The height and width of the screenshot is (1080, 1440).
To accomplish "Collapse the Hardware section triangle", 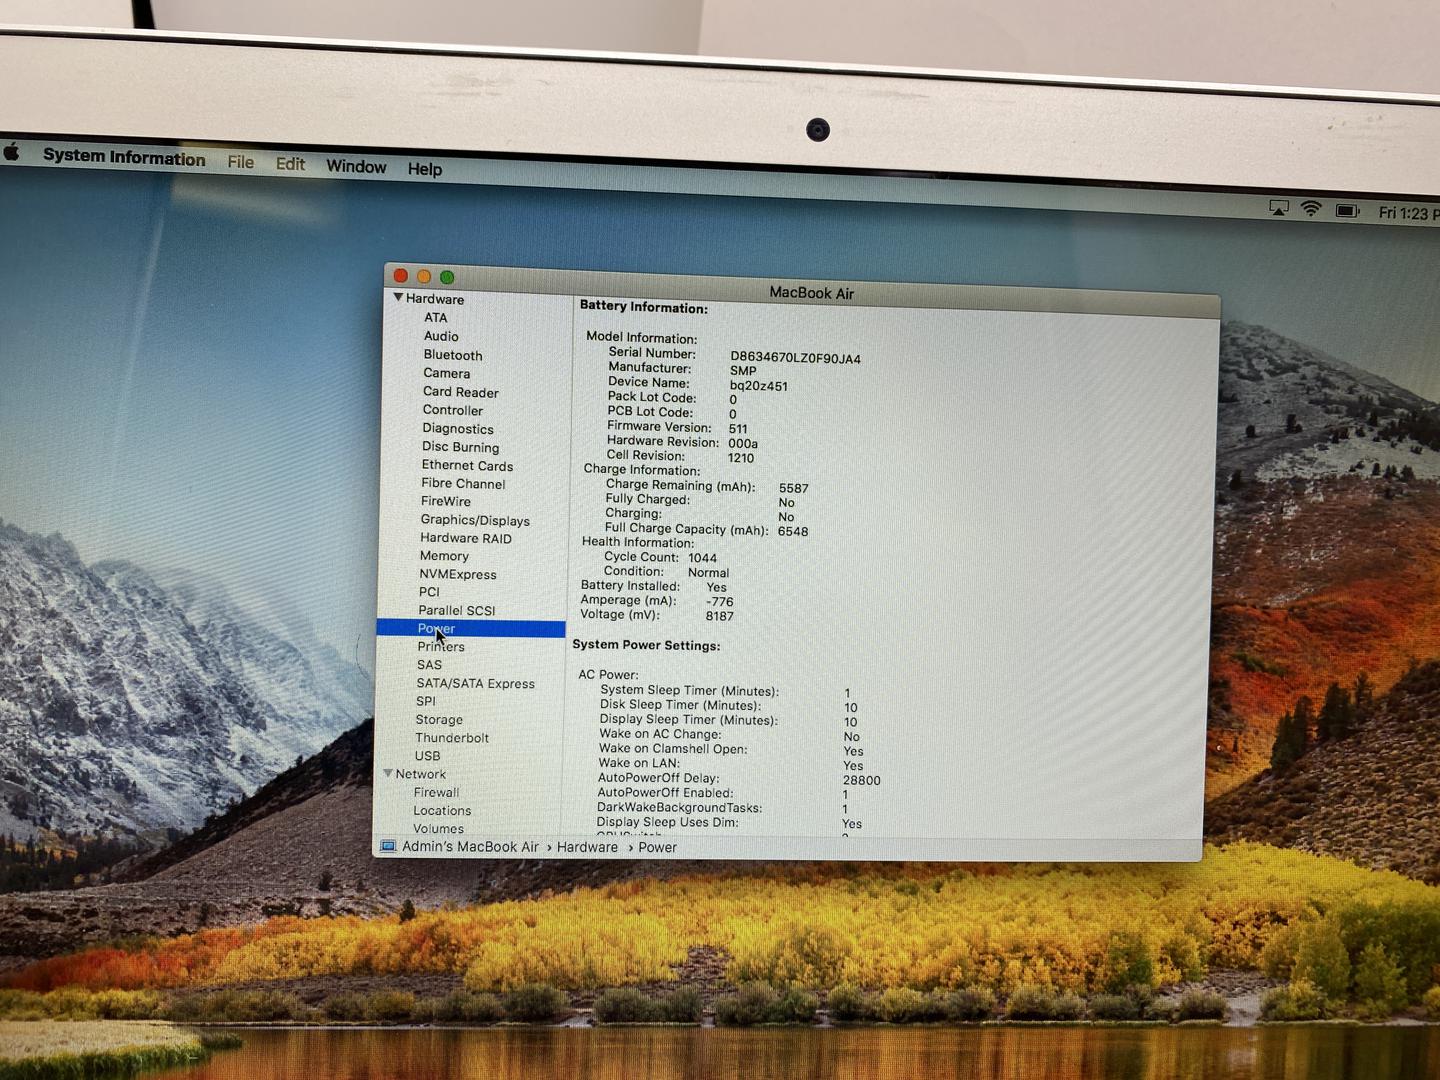I will click(x=398, y=298).
